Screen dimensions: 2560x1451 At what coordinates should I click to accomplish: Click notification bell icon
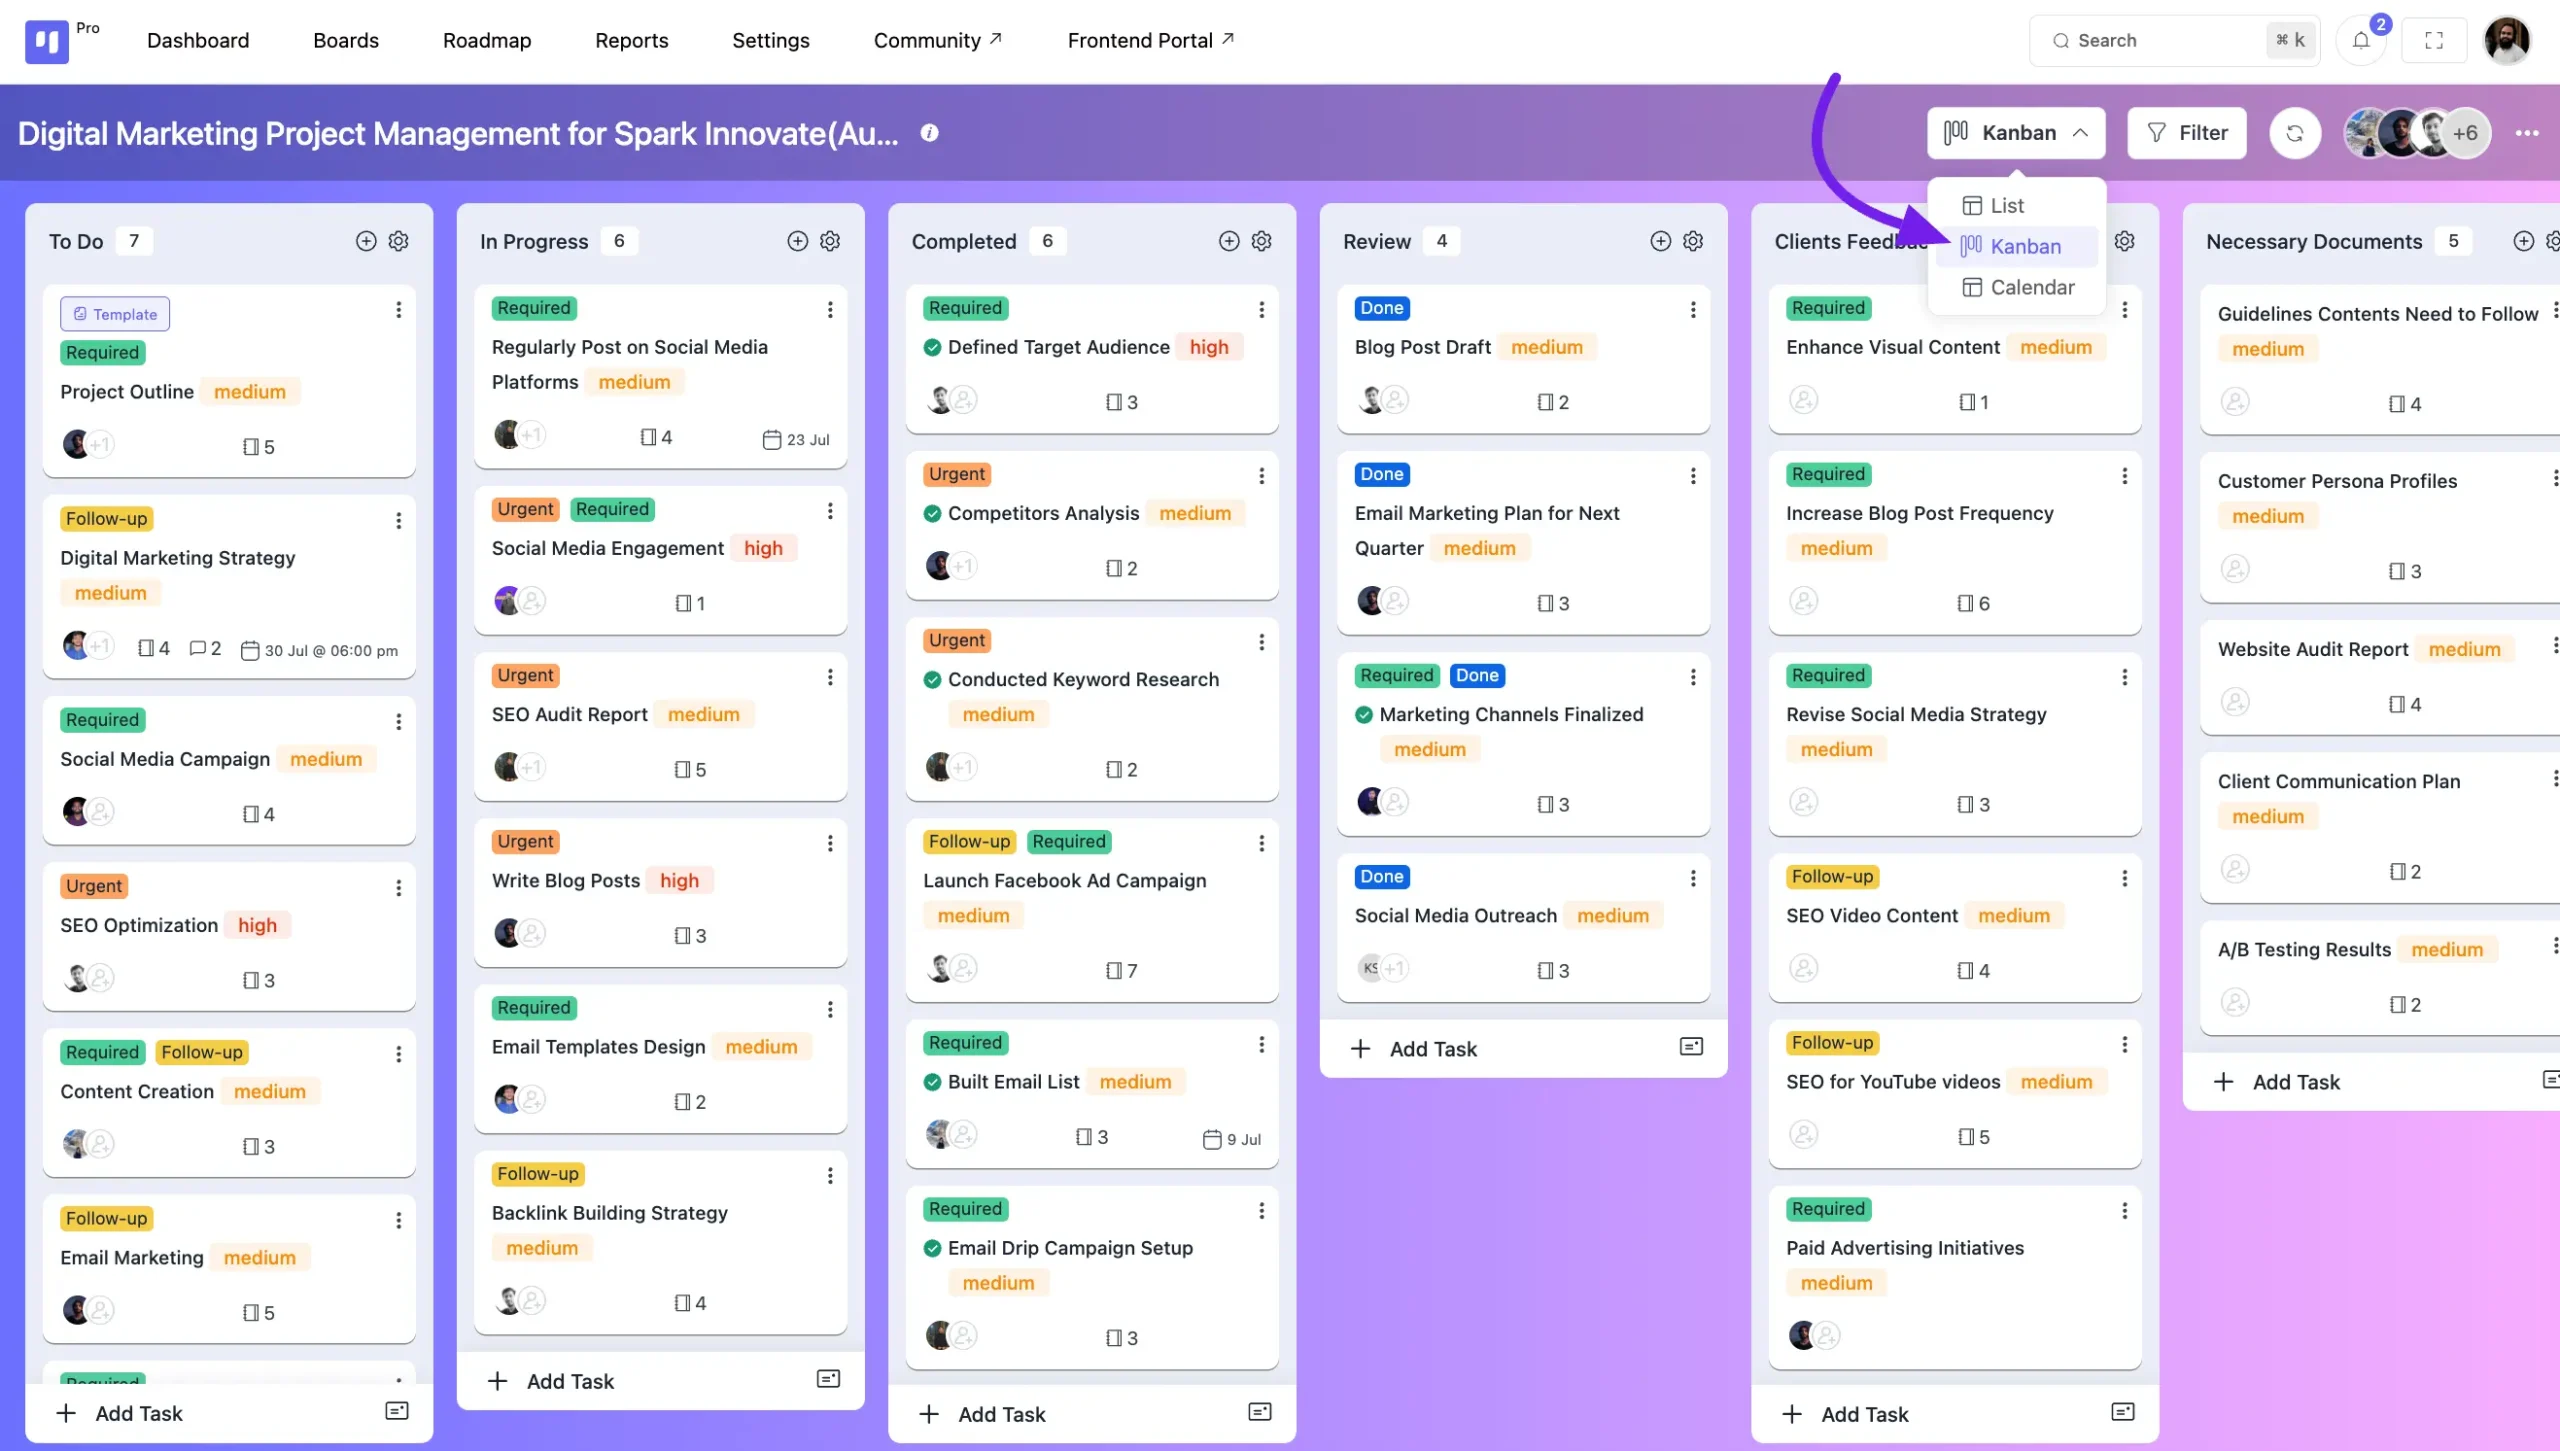[x=2360, y=40]
